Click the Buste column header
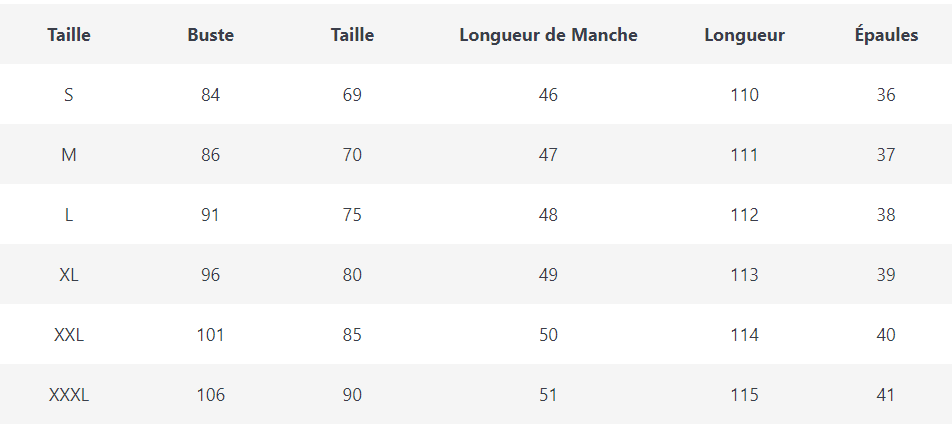952x427 pixels. 210,35
